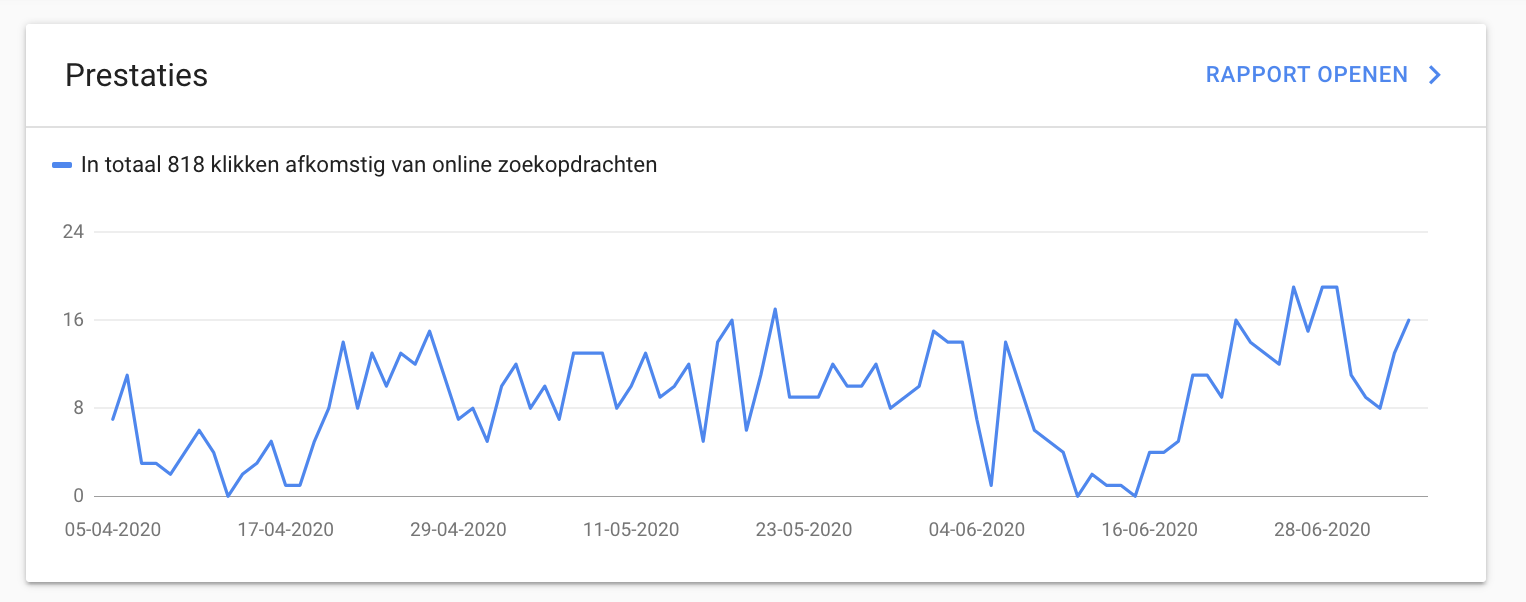Click the 24 value on the y-axis

[74, 231]
